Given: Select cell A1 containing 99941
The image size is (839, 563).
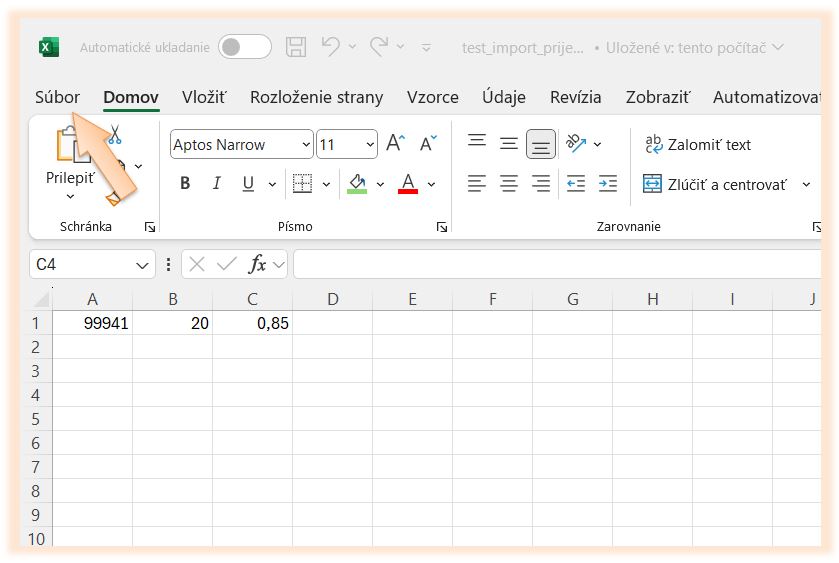Looking at the screenshot, I should click(x=92, y=323).
